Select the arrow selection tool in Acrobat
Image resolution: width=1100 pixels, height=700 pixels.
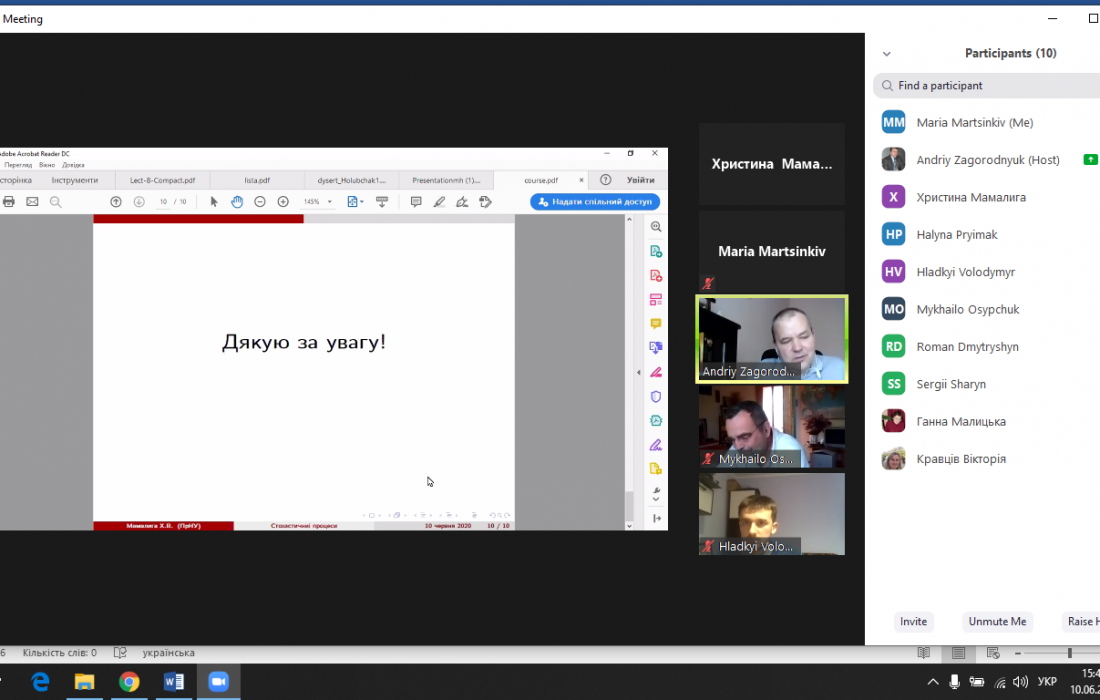click(x=214, y=202)
